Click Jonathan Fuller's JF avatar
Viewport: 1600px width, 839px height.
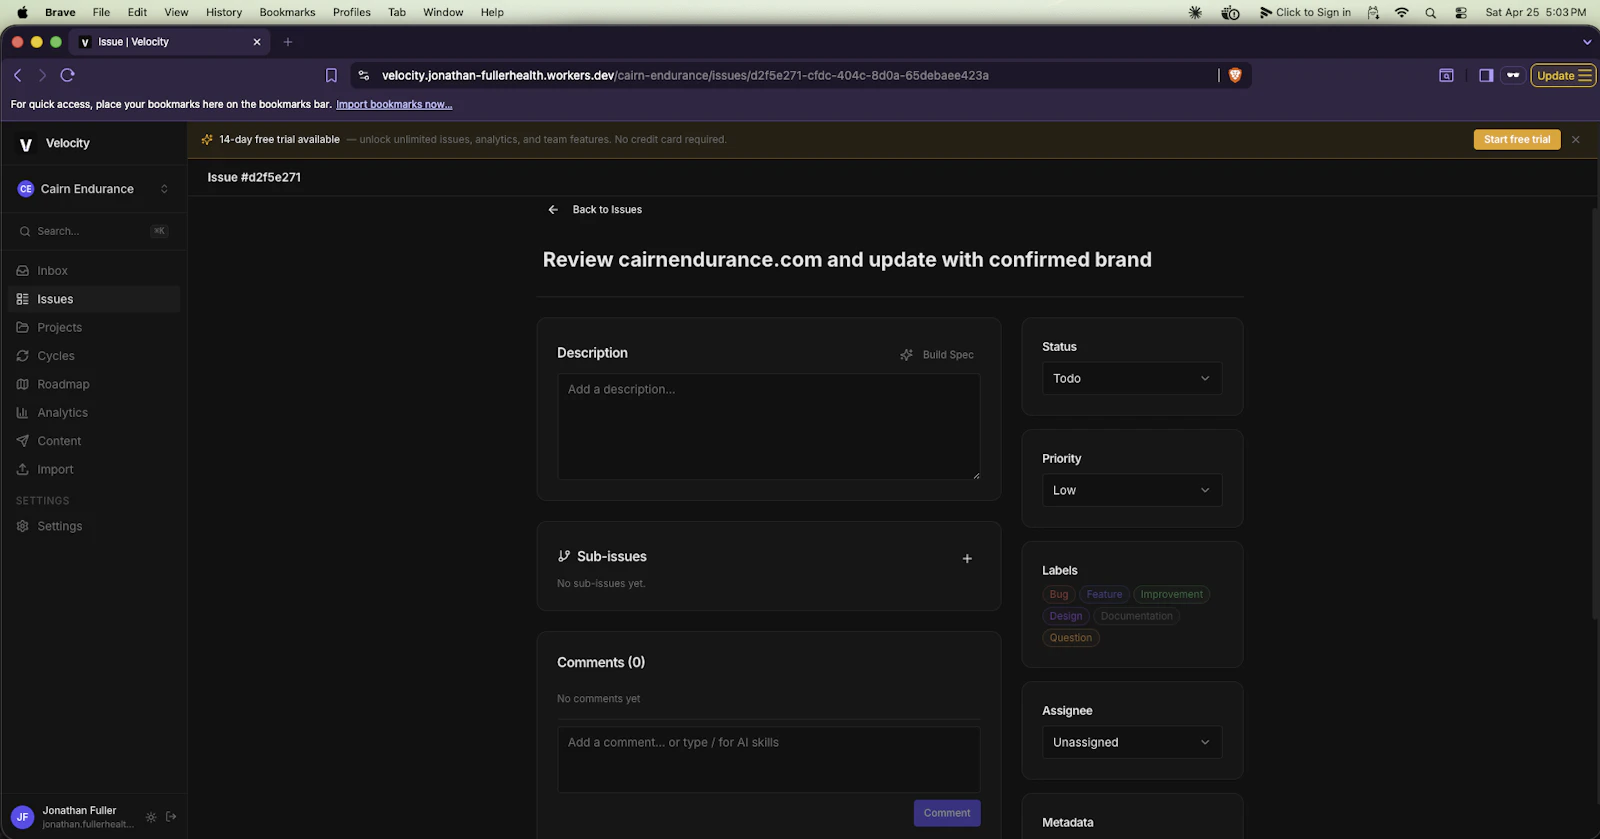click(23, 817)
